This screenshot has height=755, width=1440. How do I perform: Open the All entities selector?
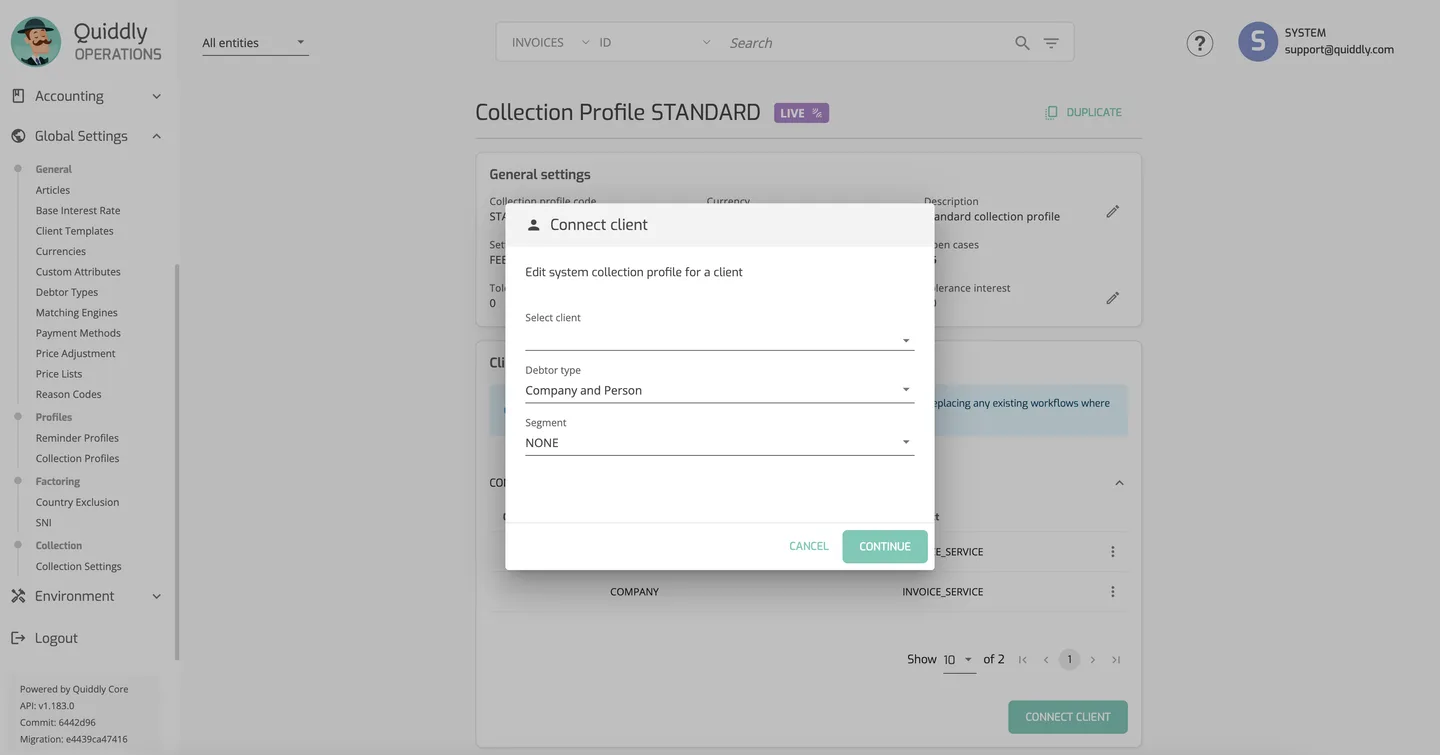(x=255, y=43)
